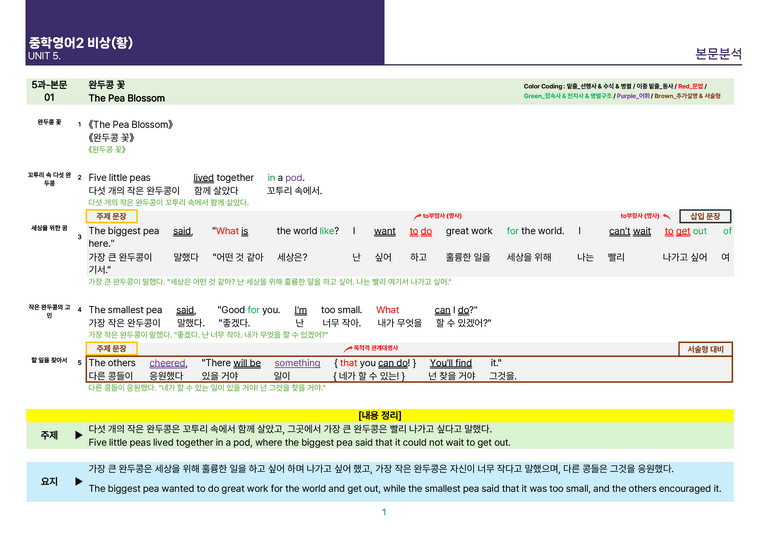Select 'The others' in sentence 5
Screen dimensions: 768x543
[112, 363]
